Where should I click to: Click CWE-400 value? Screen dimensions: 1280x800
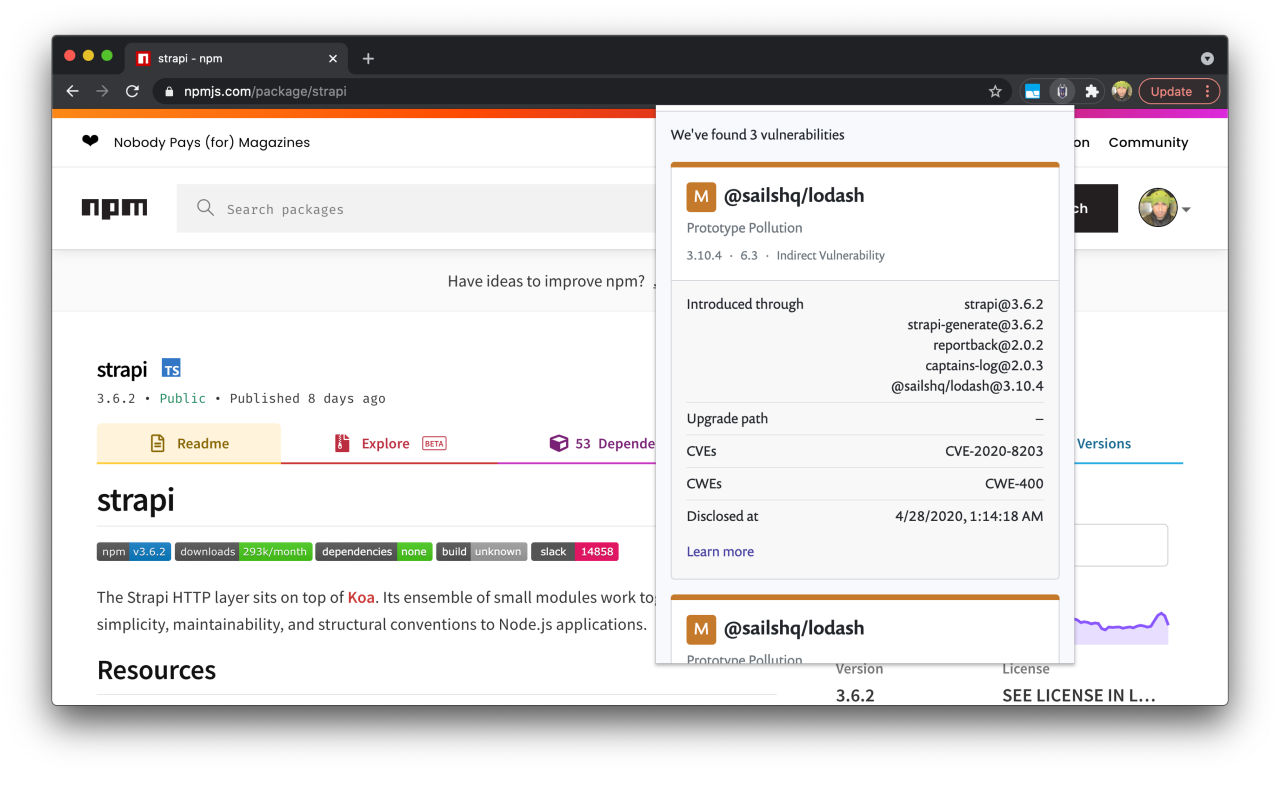(1014, 483)
